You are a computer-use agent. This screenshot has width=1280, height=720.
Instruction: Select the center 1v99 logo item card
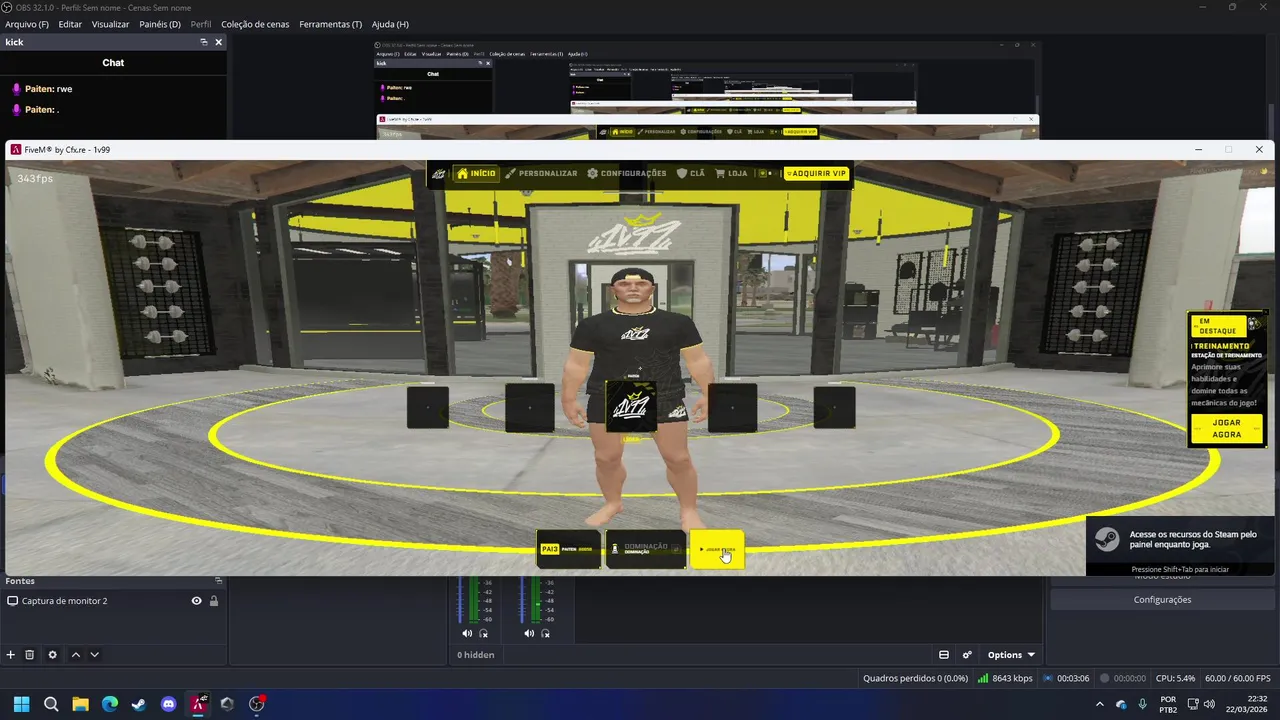632,407
